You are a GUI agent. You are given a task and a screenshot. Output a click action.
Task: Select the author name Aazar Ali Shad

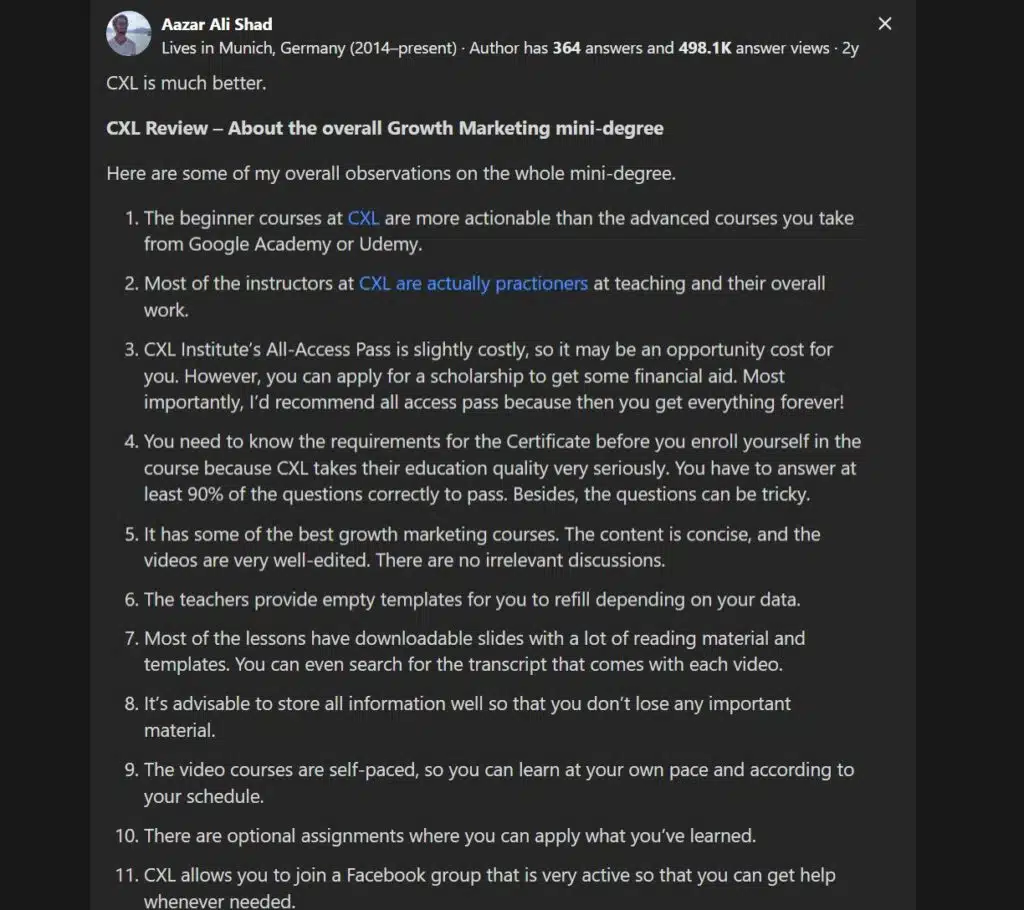pyautogui.click(x=216, y=23)
